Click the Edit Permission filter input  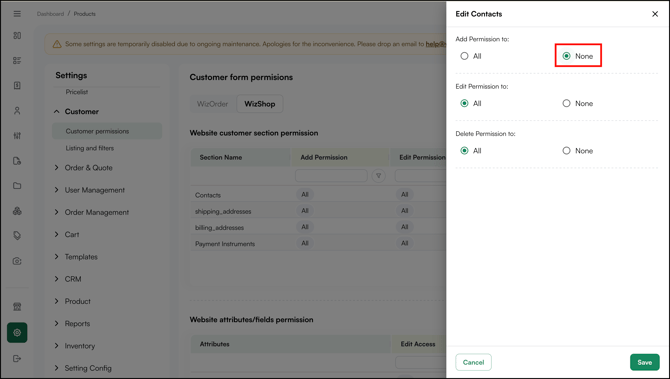(x=420, y=176)
